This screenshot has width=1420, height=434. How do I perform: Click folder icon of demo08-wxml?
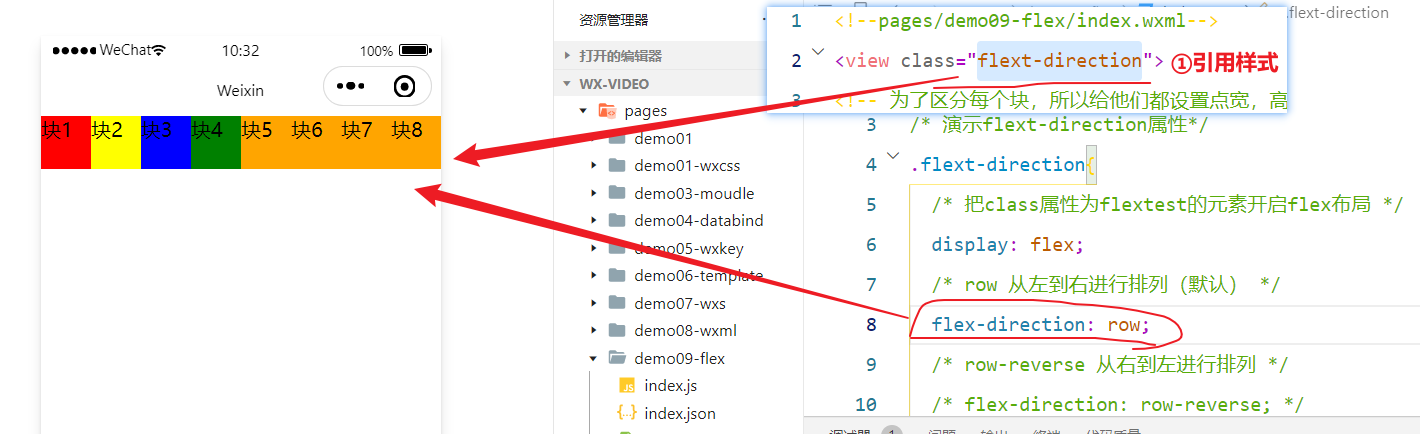(617, 330)
